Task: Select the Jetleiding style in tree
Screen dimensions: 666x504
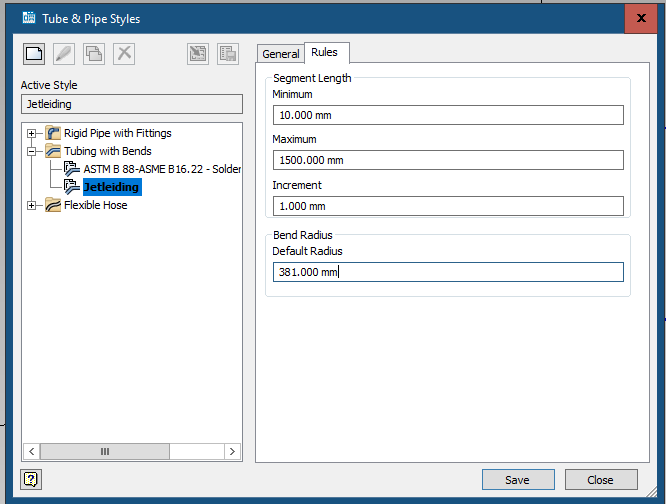Action: [112, 187]
